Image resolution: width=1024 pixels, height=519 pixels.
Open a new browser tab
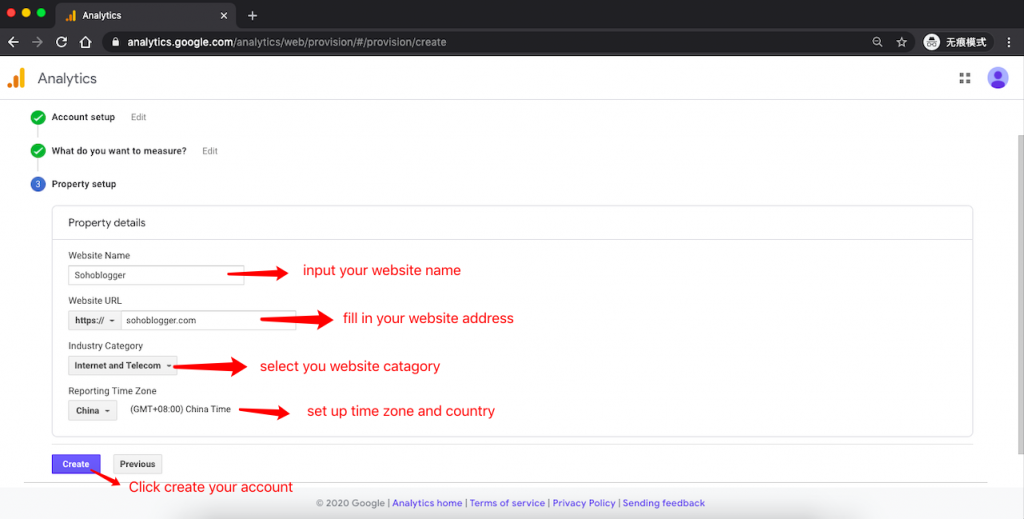click(x=253, y=15)
